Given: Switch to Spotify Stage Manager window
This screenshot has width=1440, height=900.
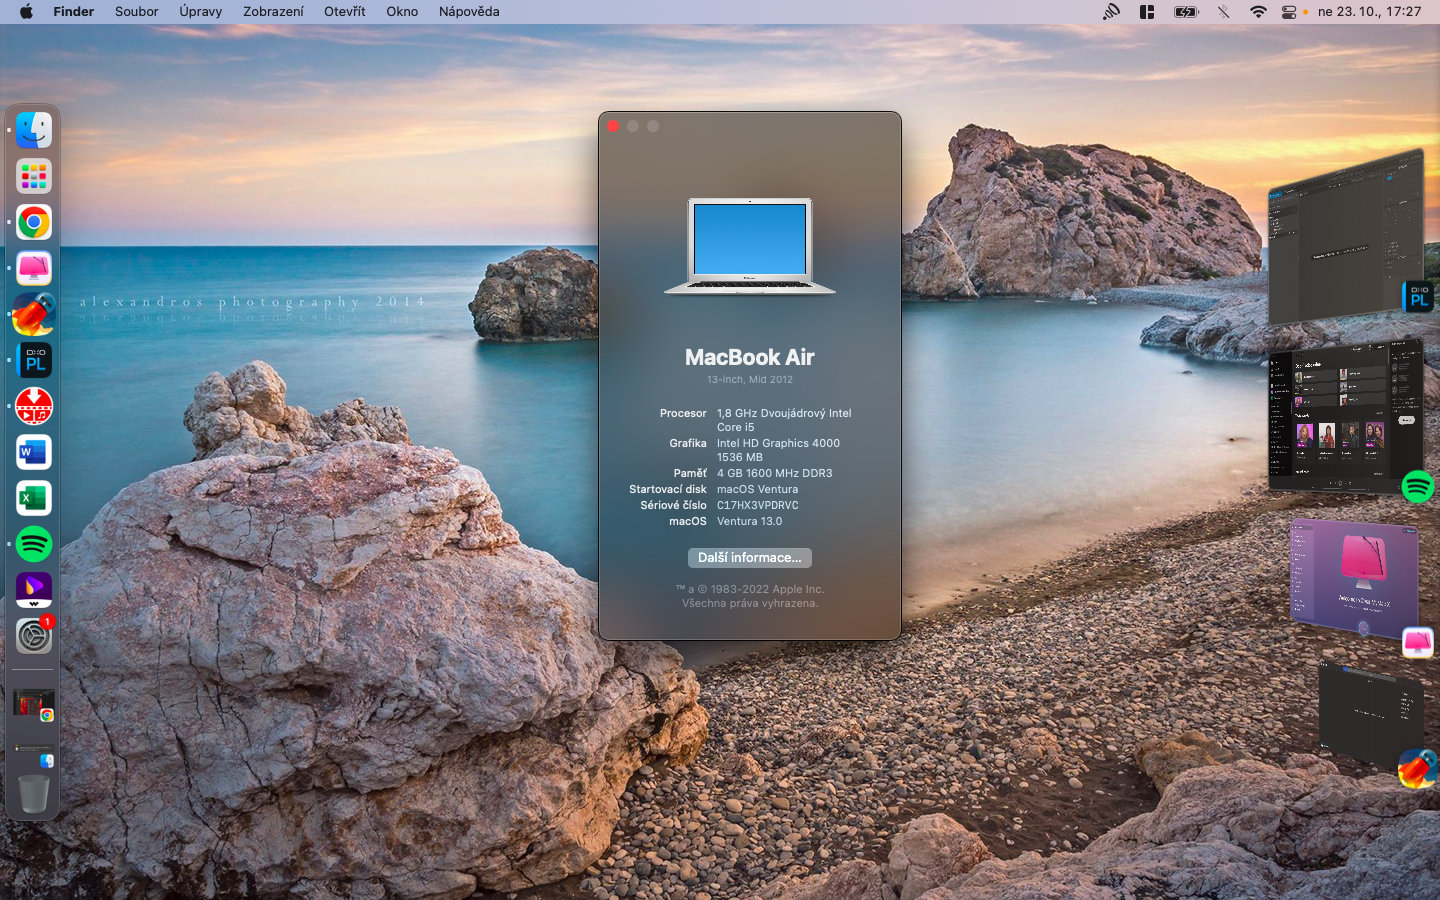Looking at the screenshot, I should pyautogui.click(x=1346, y=416).
